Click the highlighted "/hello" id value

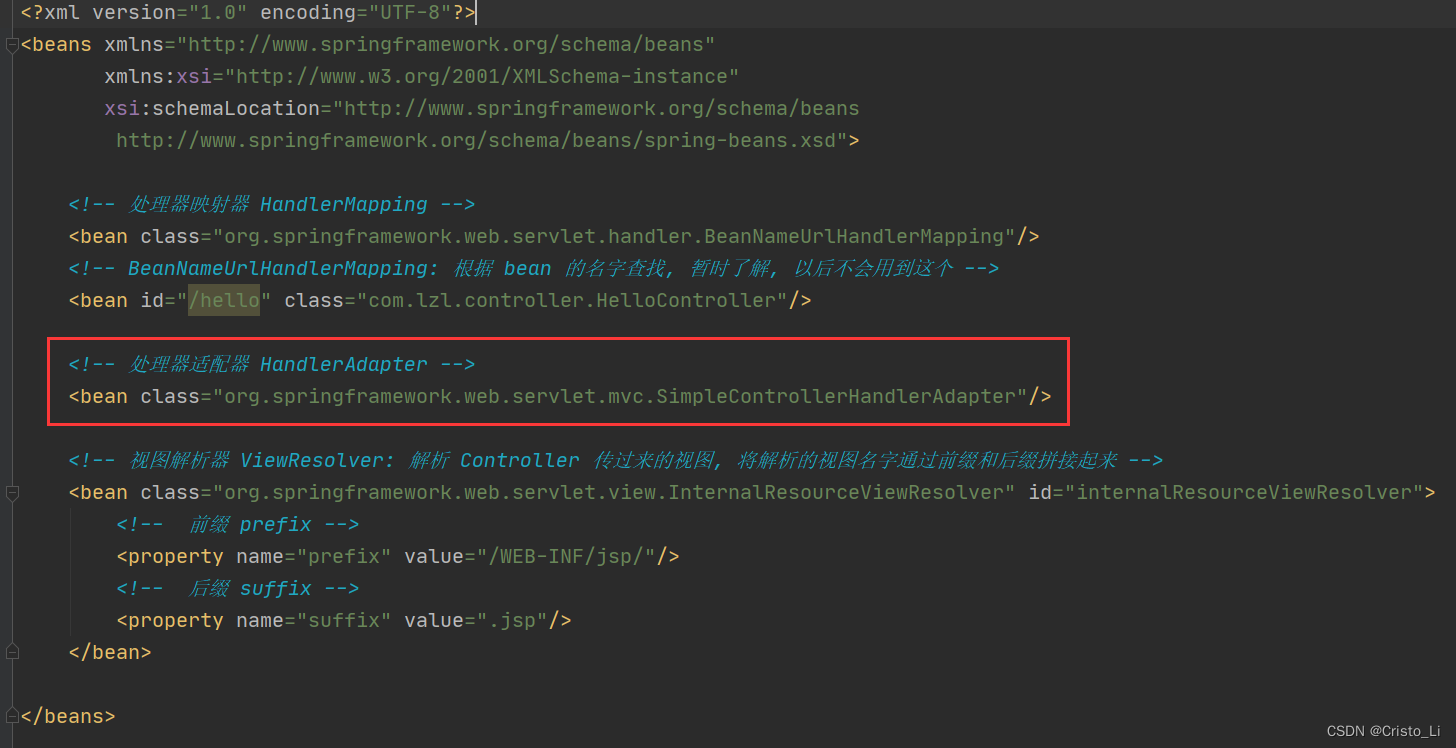point(224,301)
